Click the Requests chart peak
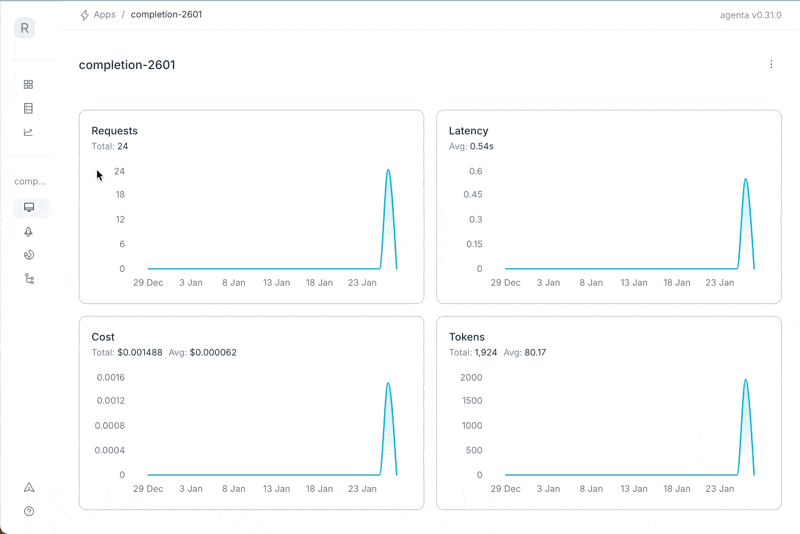The height and width of the screenshot is (534, 800). [388, 171]
